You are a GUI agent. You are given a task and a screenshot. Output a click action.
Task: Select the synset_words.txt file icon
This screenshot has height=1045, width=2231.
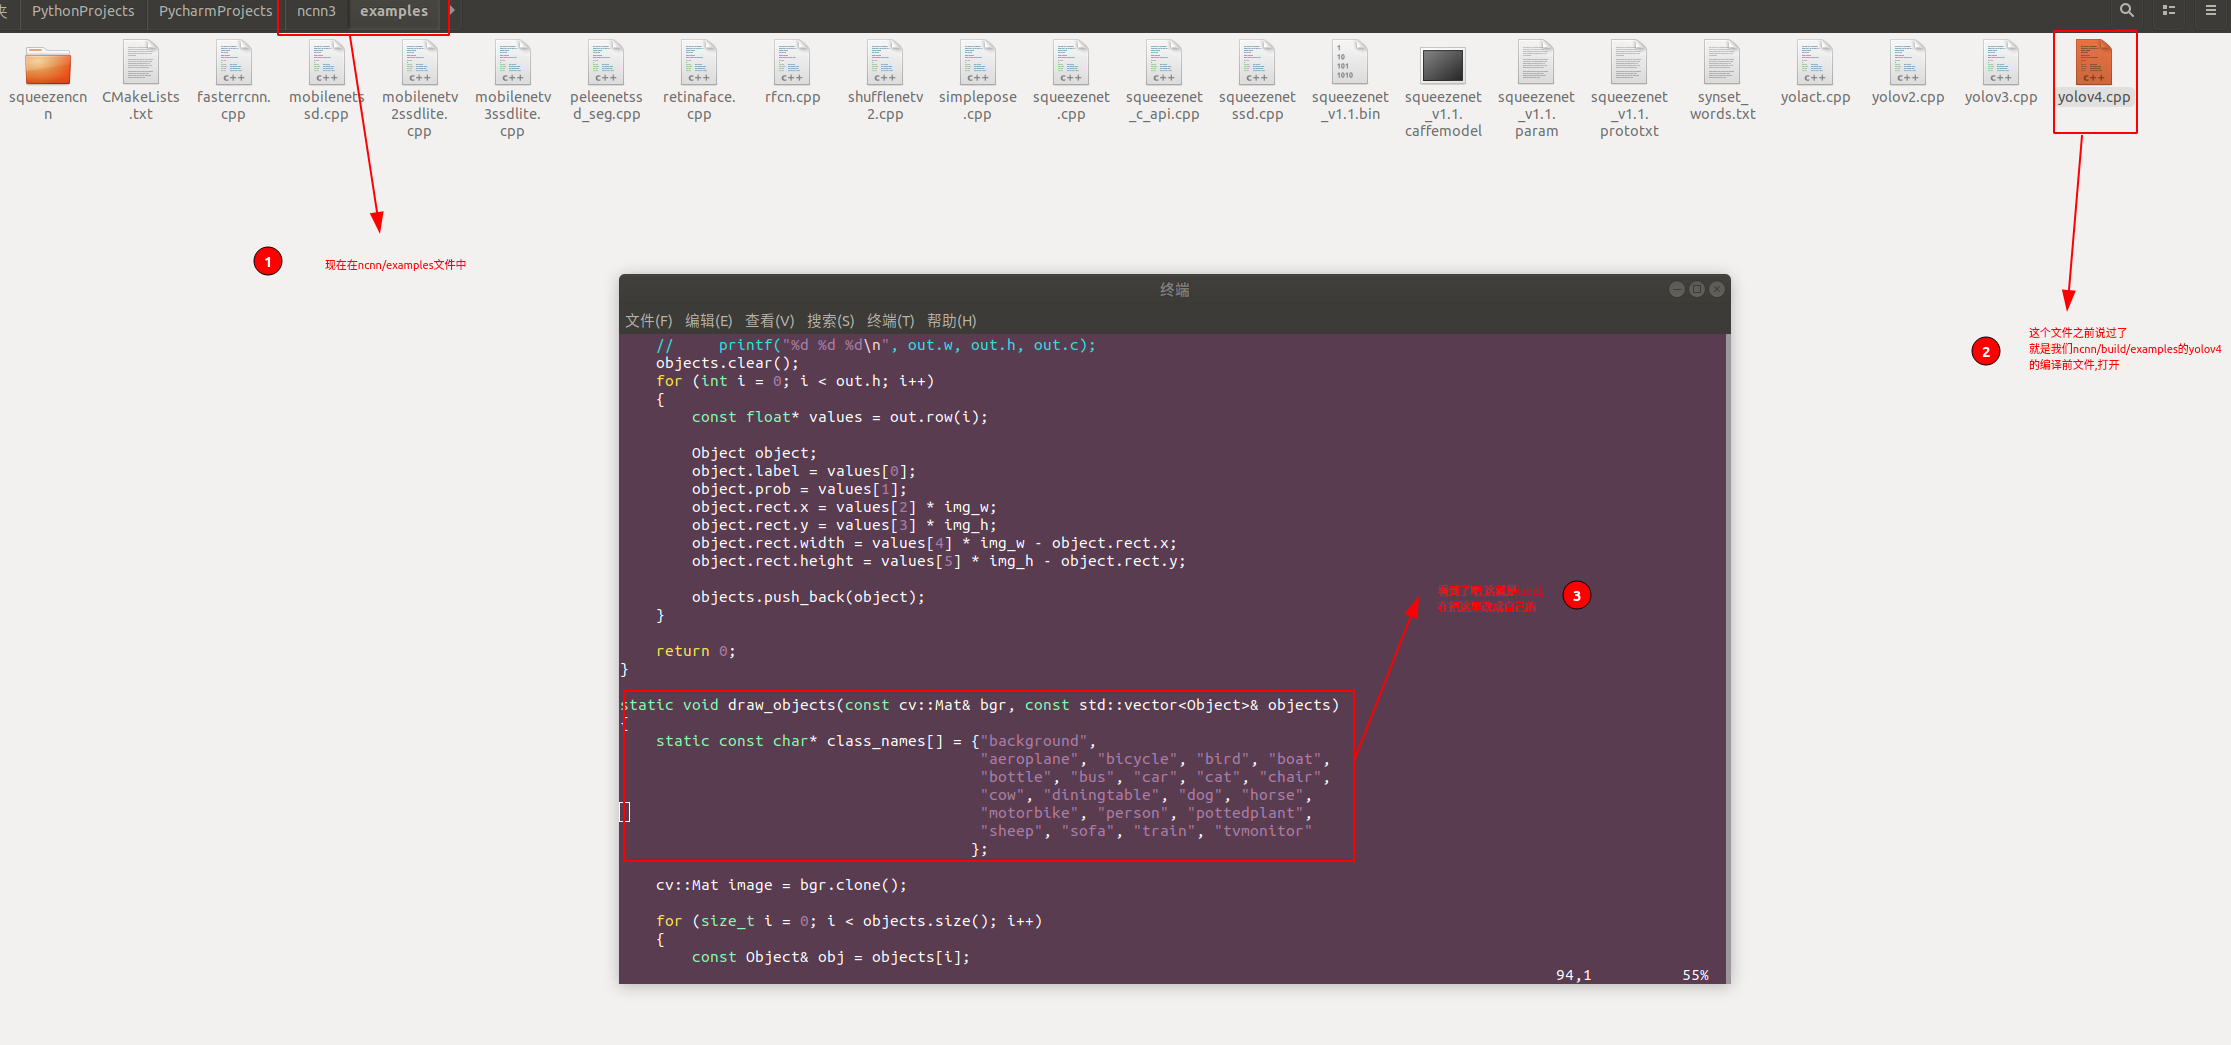1722,63
